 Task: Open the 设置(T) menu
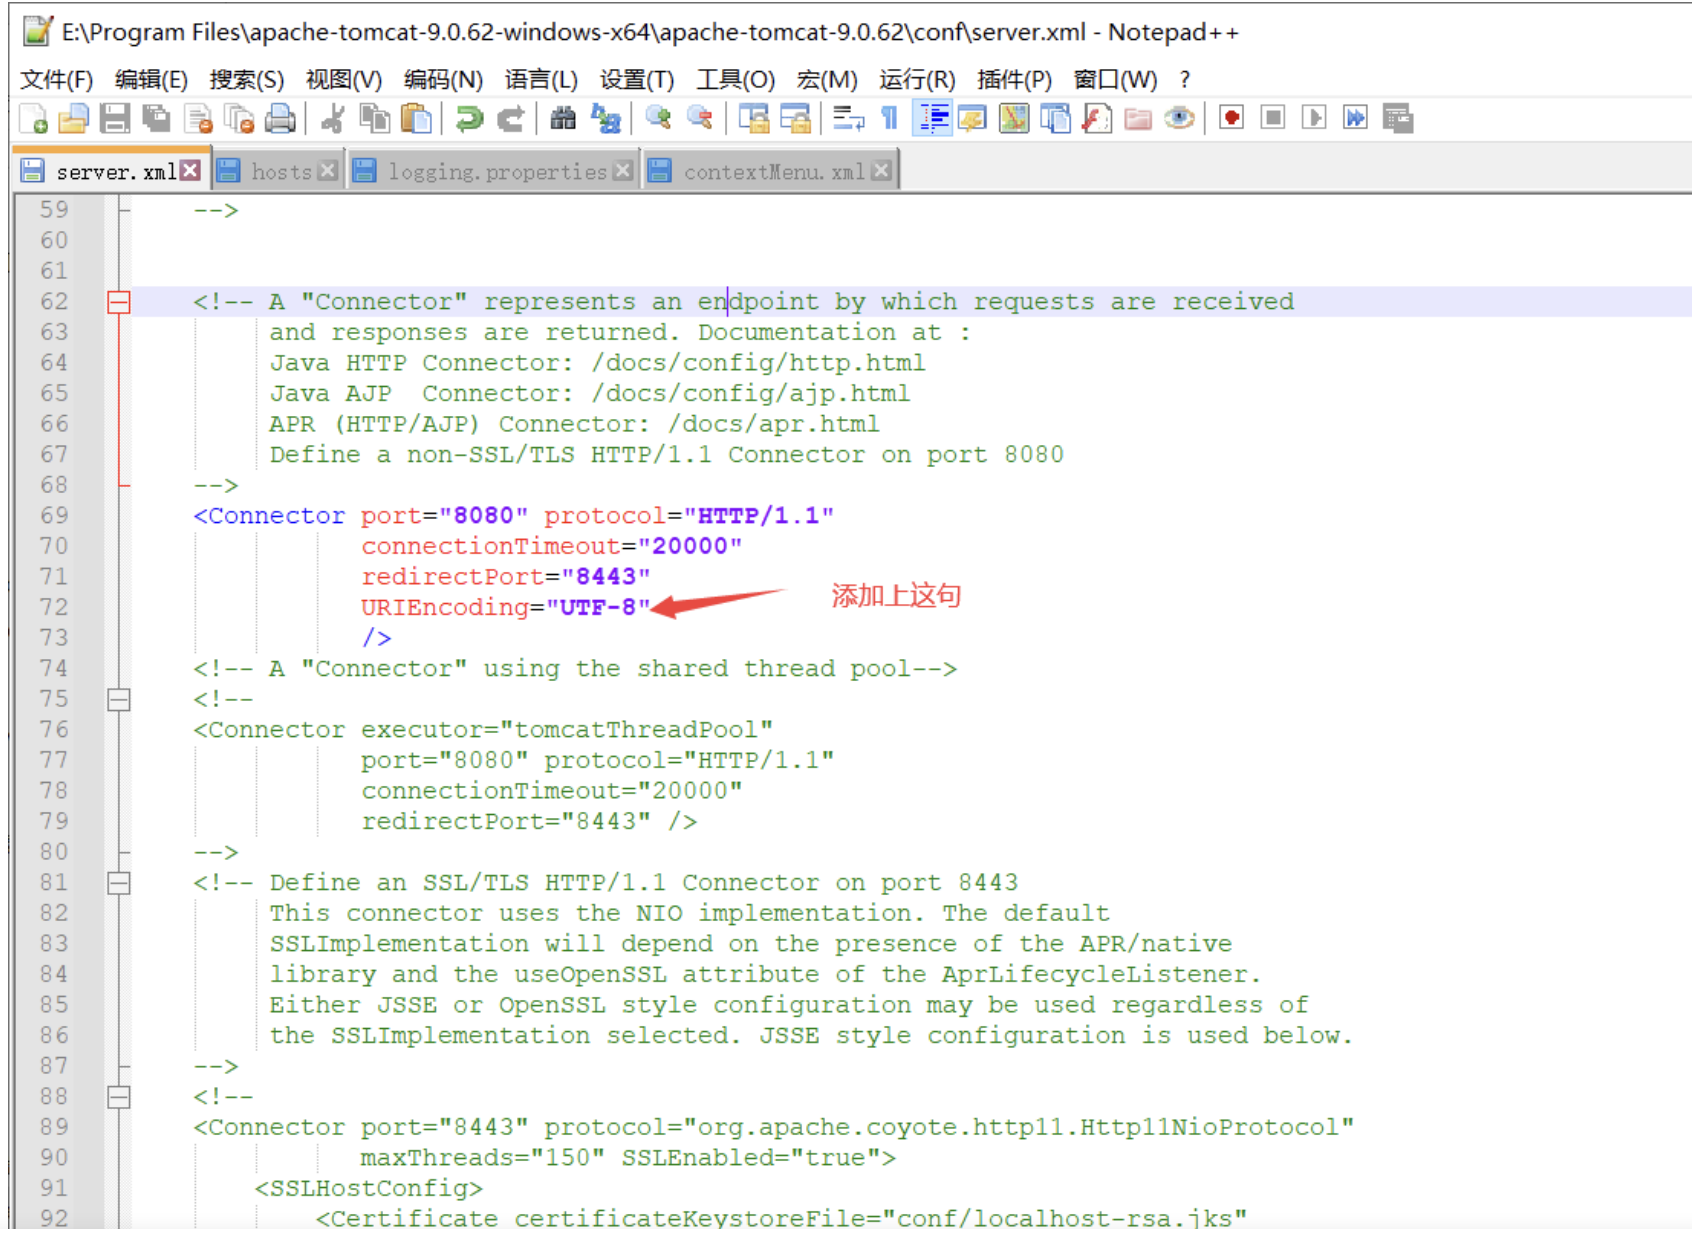point(636,79)
